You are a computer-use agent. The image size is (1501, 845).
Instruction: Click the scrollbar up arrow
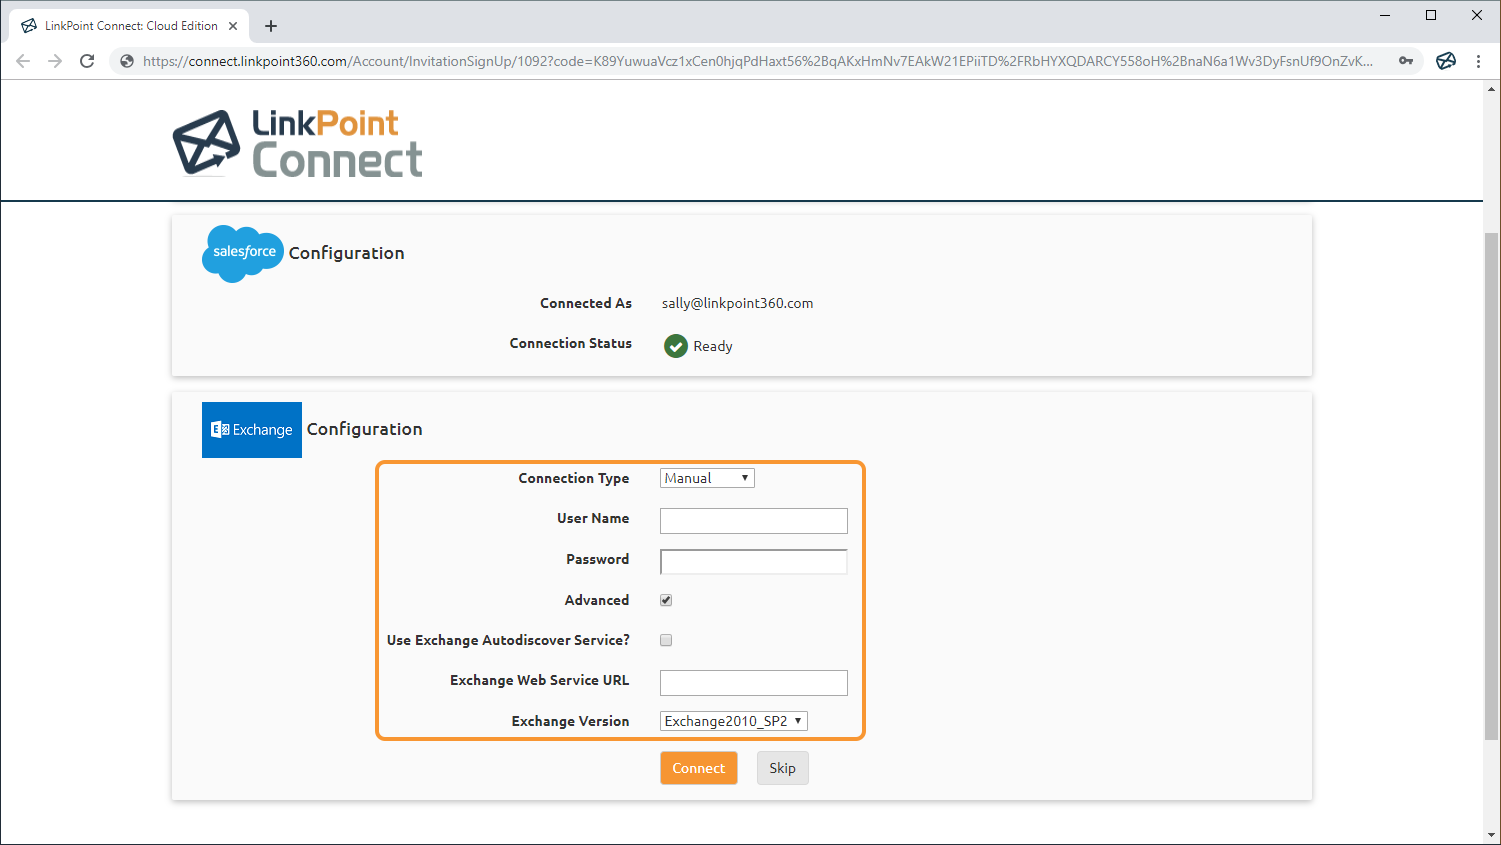coord(1492,89)
